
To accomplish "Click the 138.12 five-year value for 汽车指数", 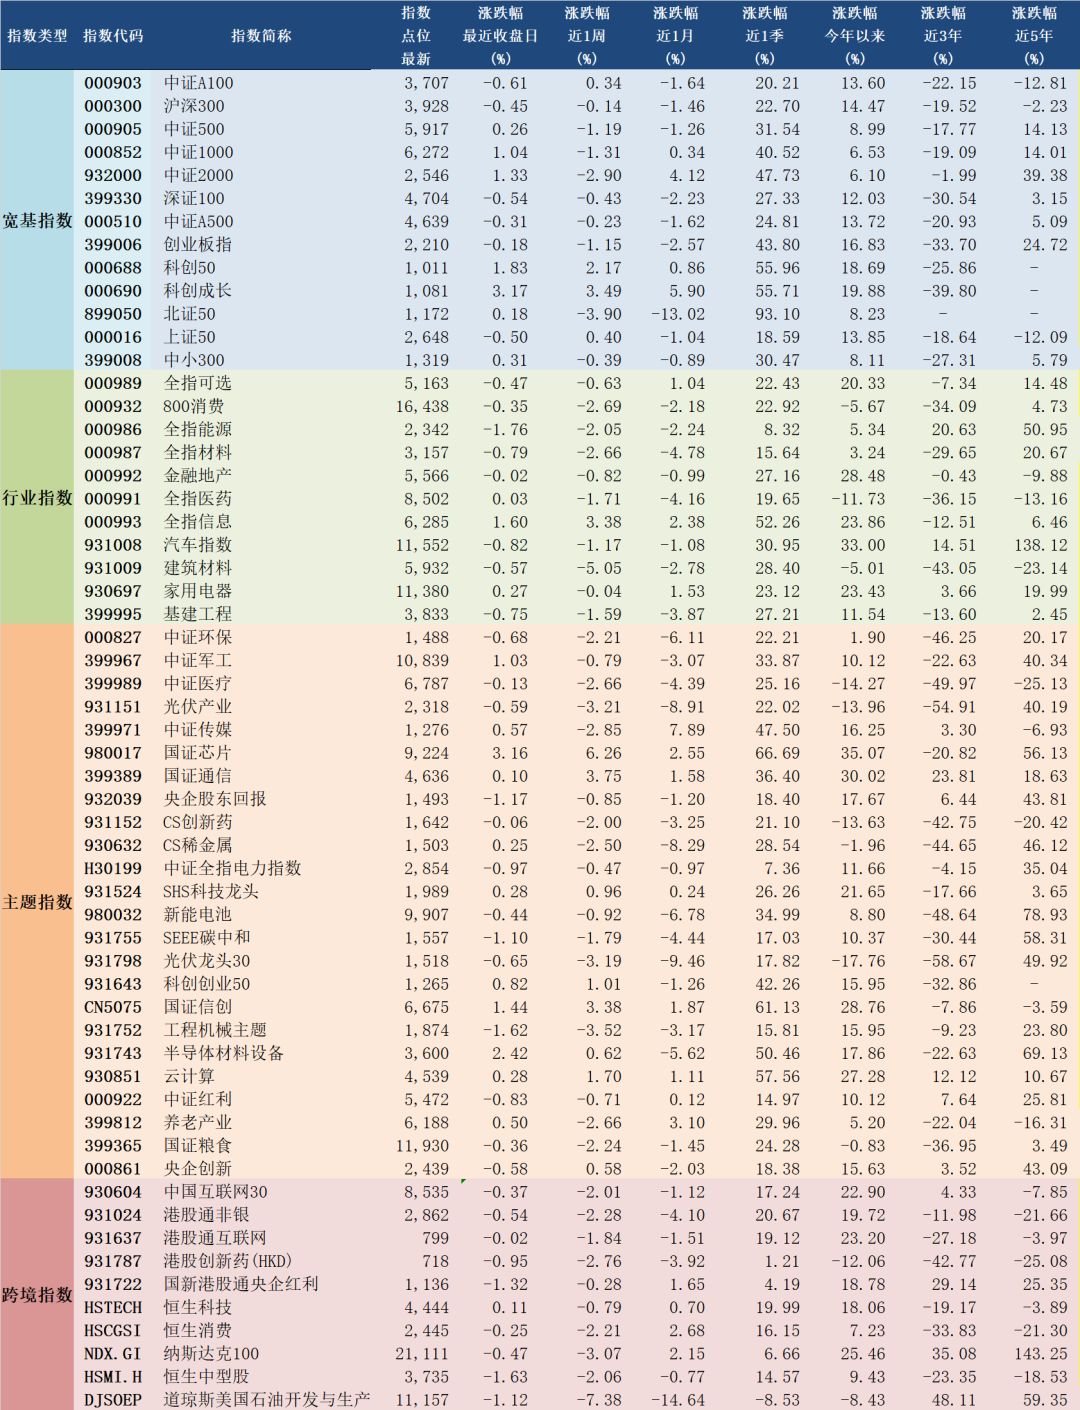I will click(1041, 545).
